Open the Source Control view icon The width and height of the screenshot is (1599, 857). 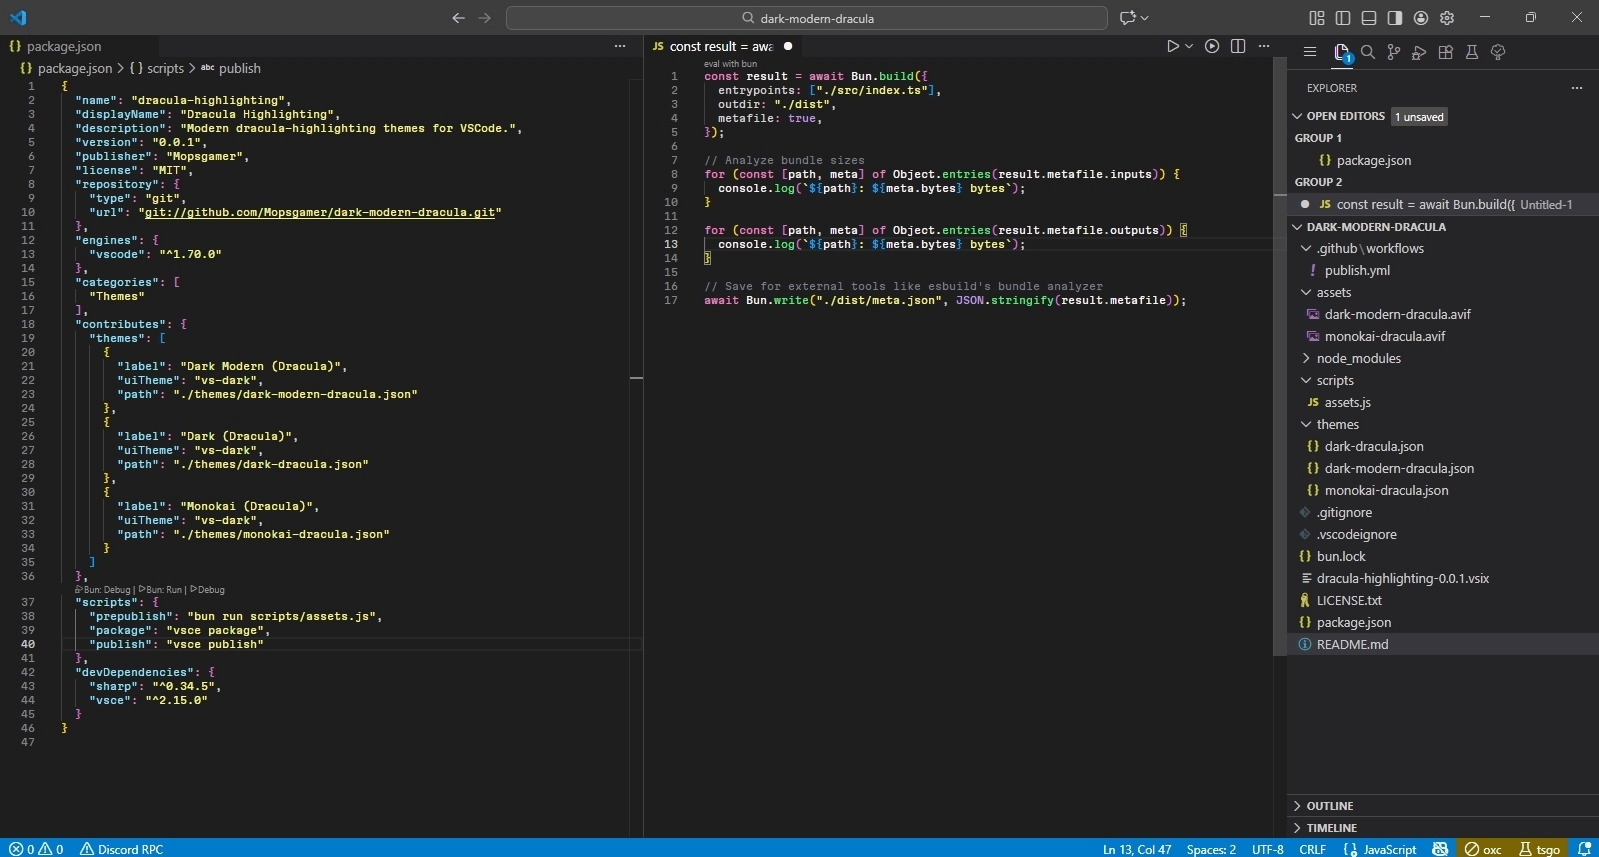[x=1394, y=52]
